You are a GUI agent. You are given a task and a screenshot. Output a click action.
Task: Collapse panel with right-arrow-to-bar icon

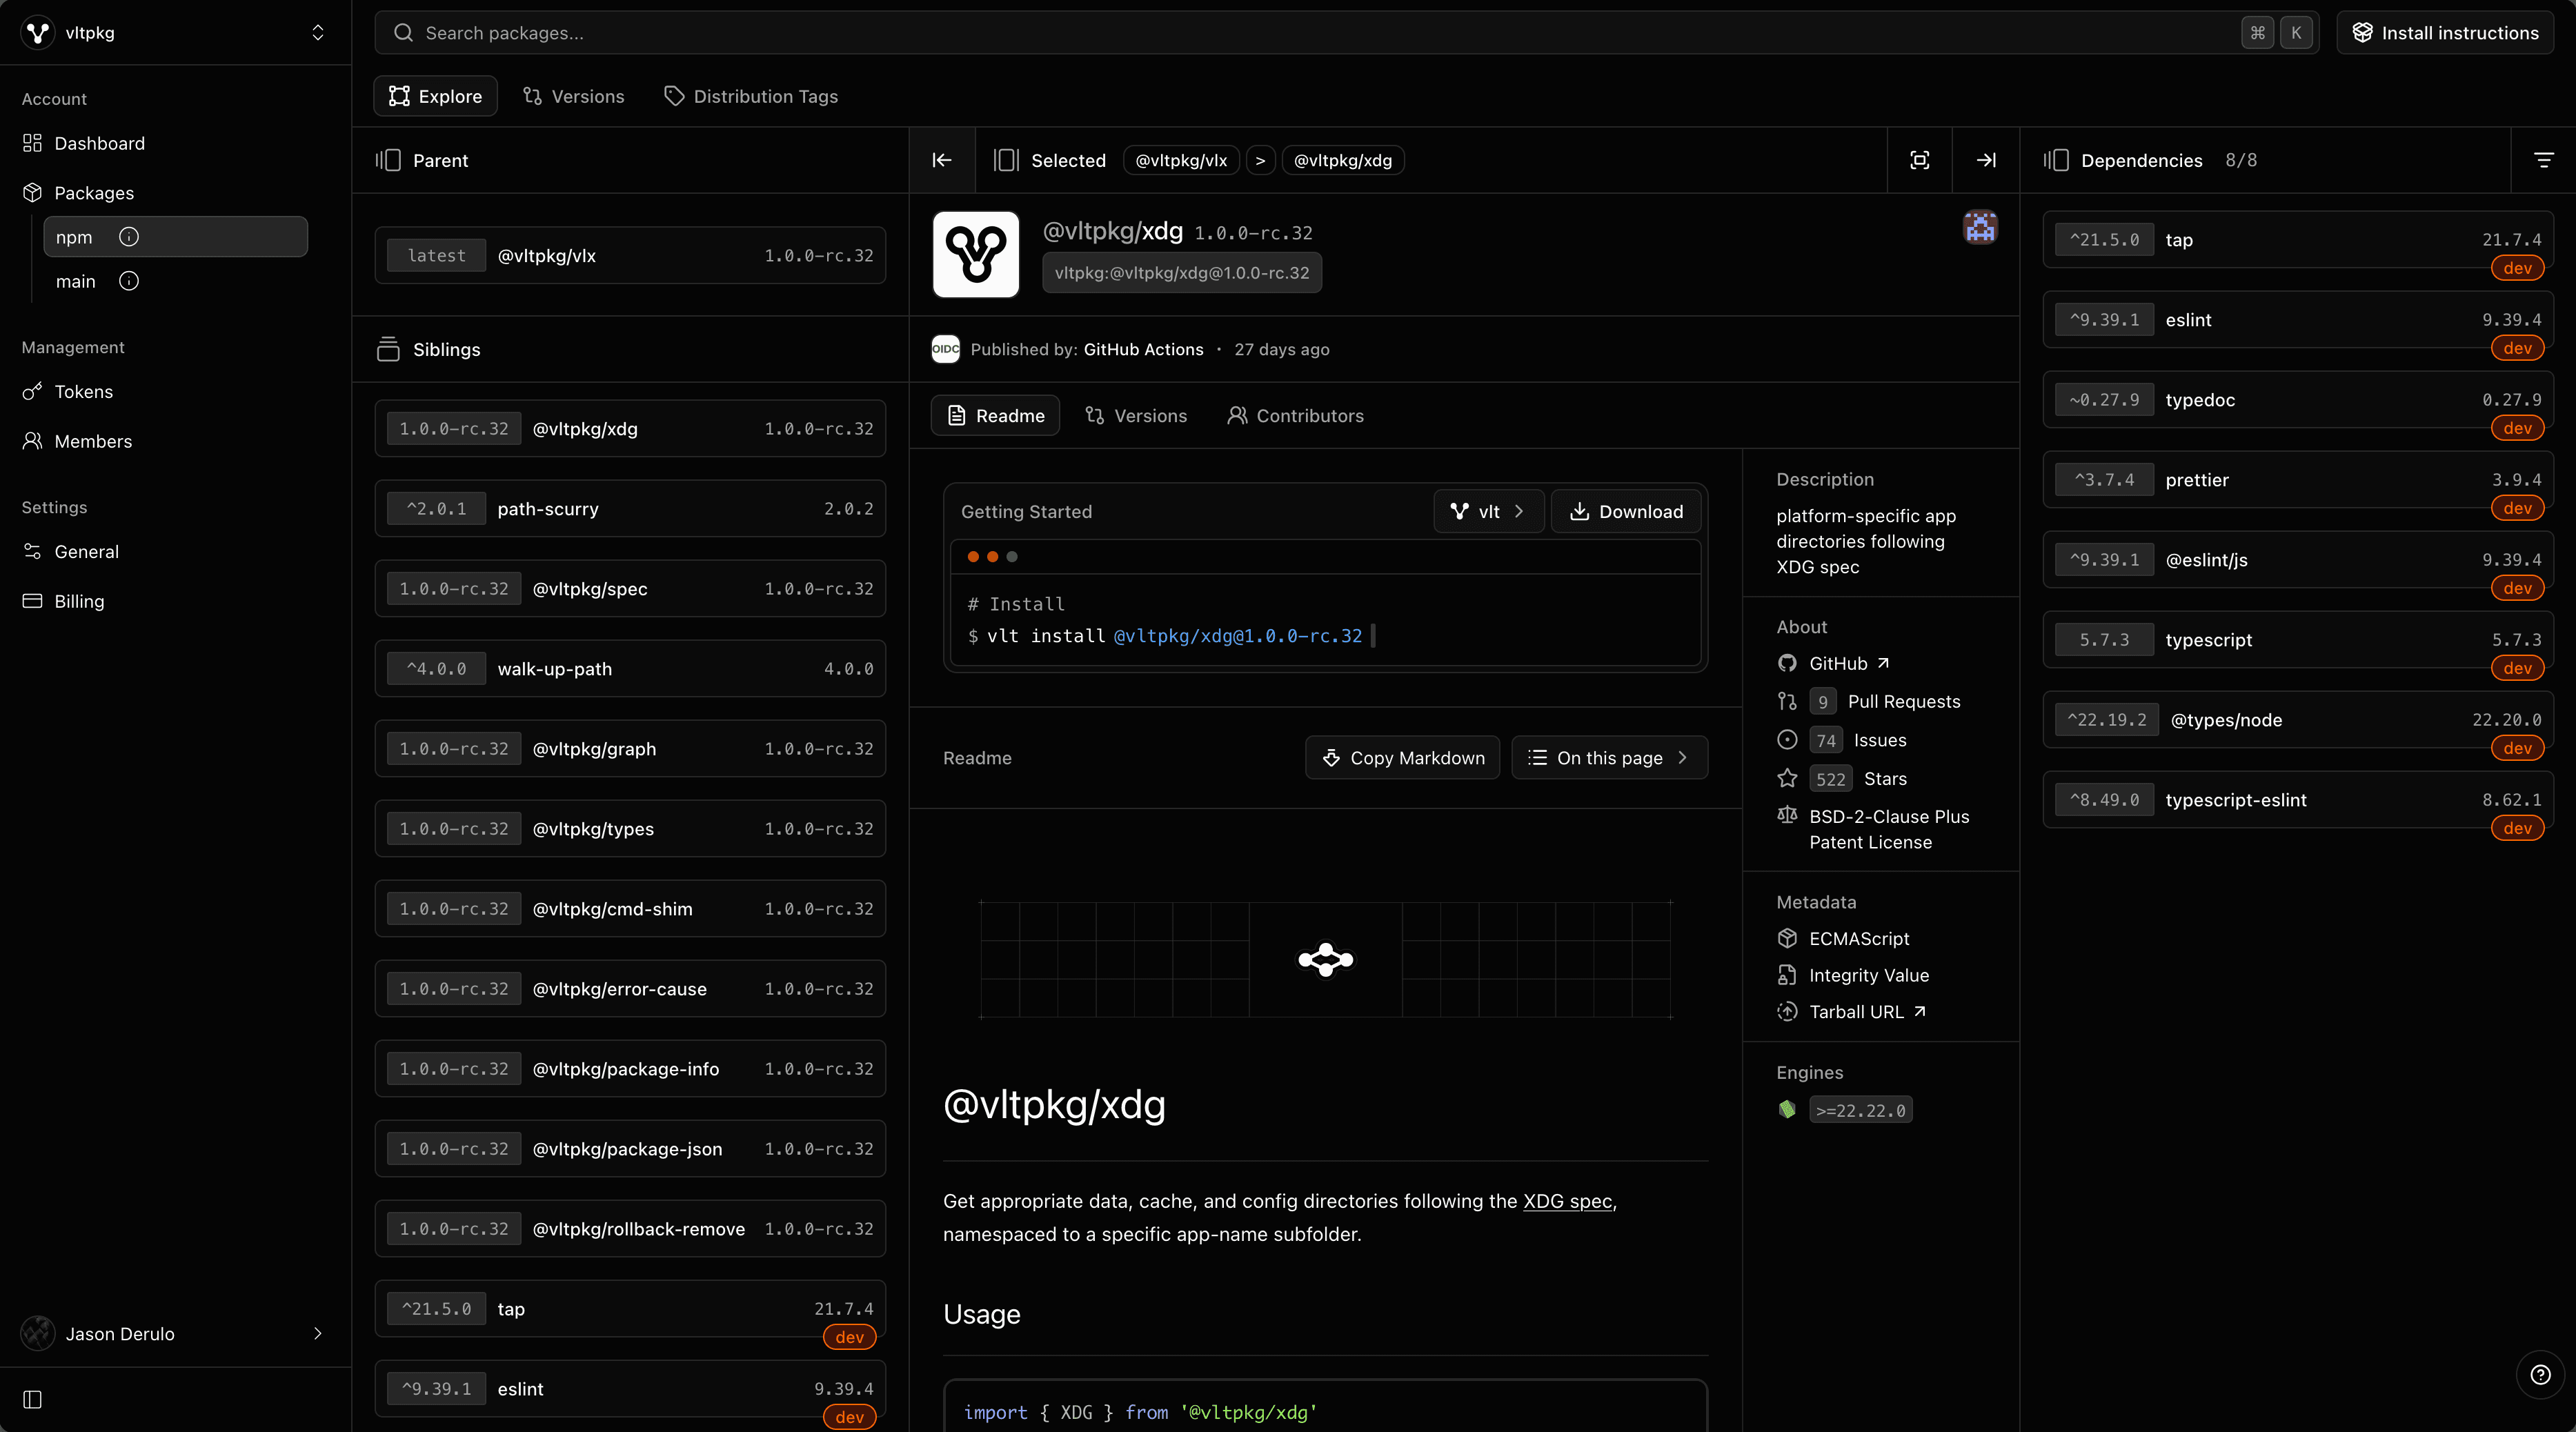[1986, 160]
